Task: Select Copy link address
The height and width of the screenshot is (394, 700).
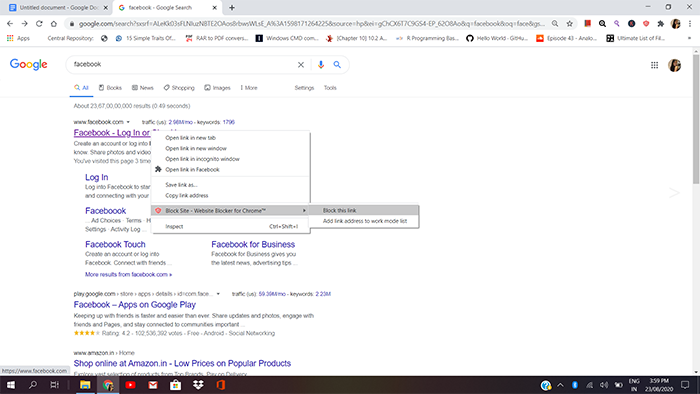Action: coord(231,195)
